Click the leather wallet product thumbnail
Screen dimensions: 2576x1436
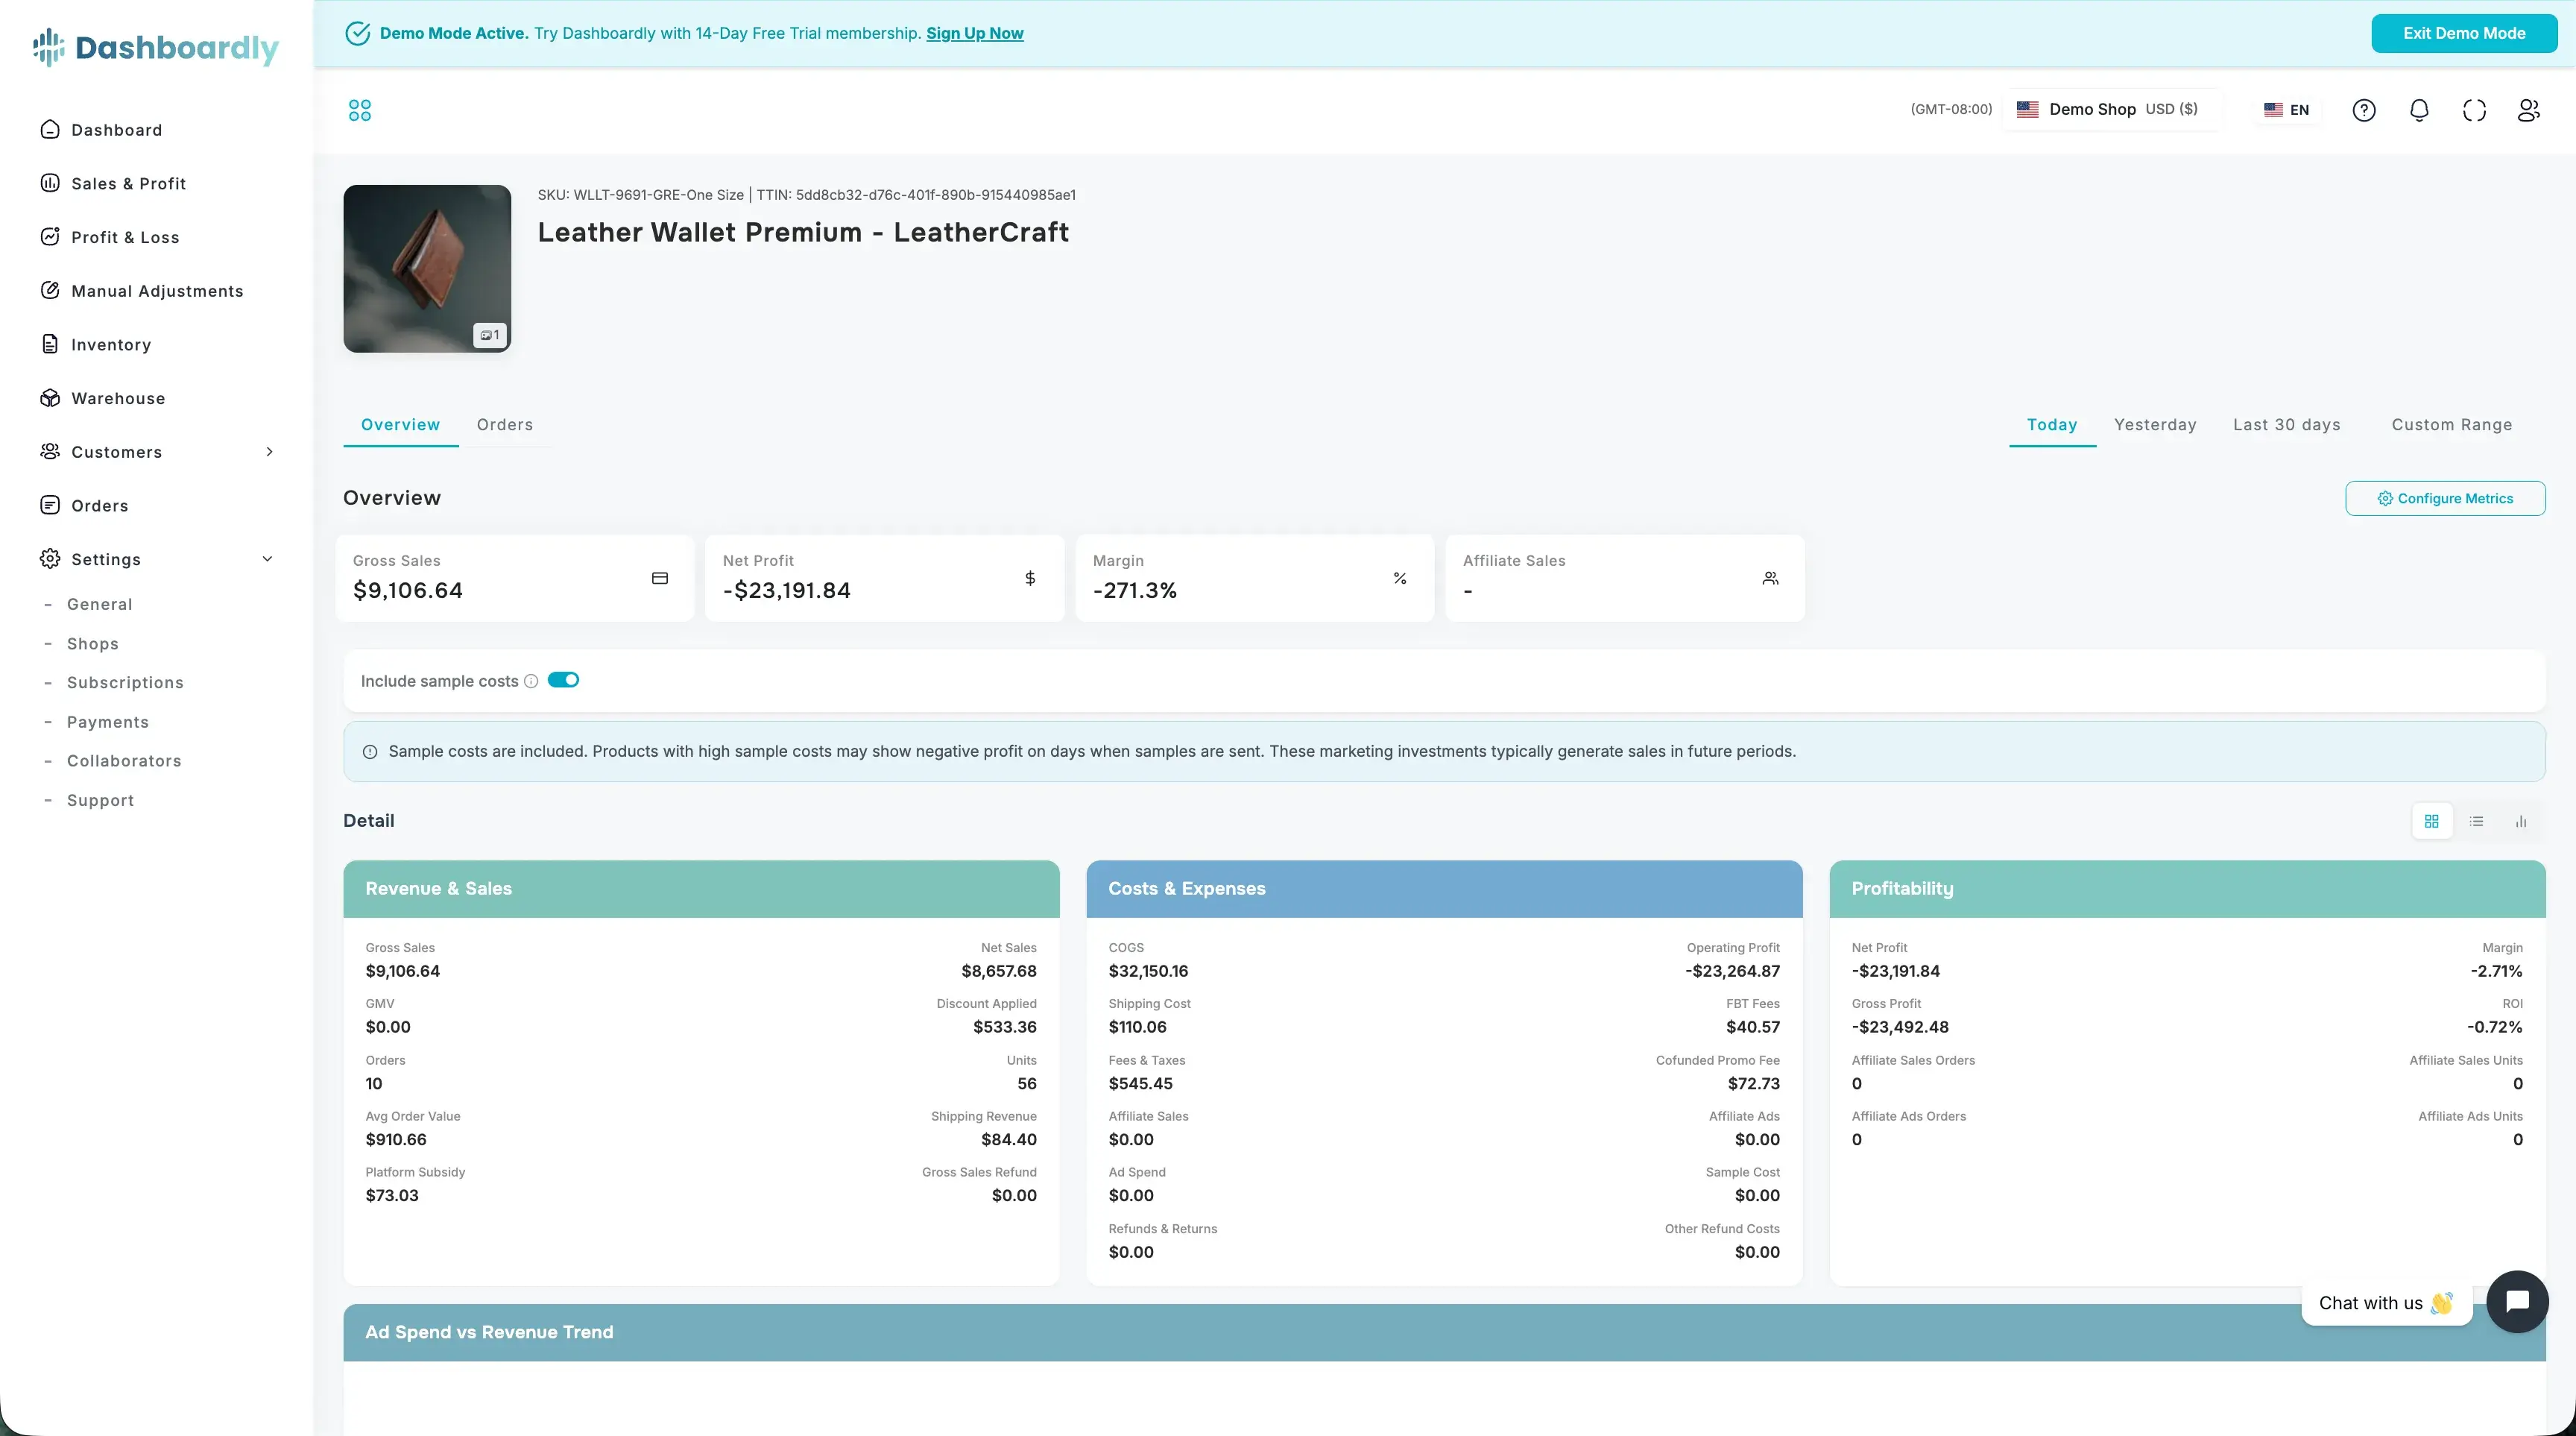pos(427,268)
